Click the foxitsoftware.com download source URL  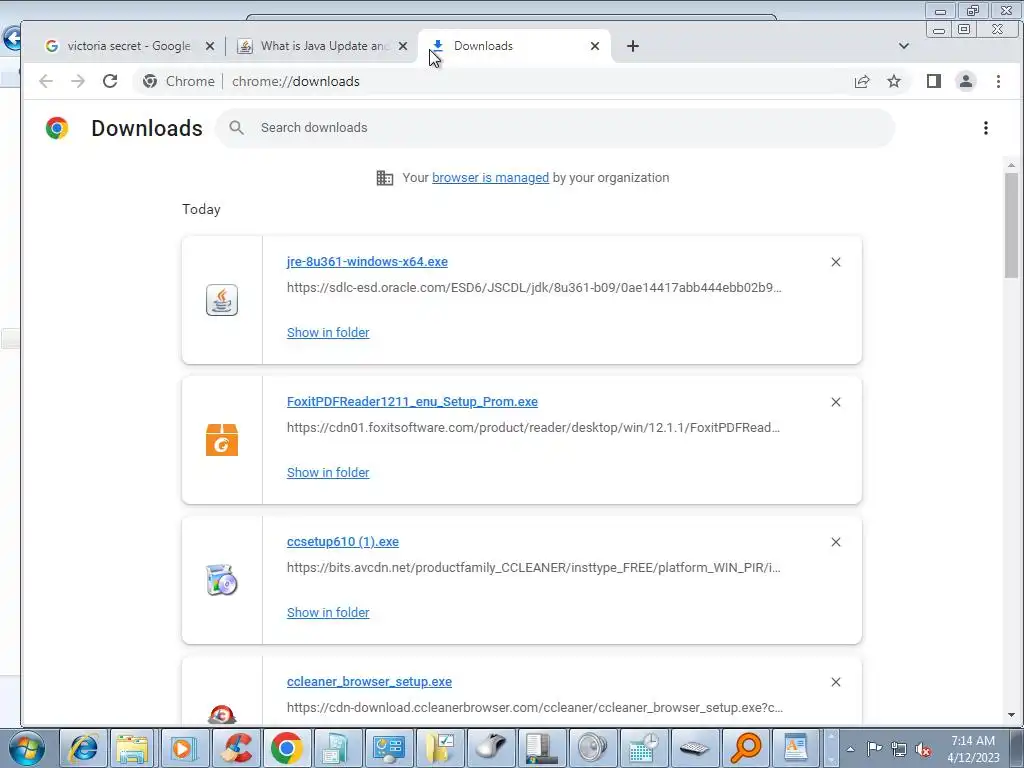pos(534,428)
